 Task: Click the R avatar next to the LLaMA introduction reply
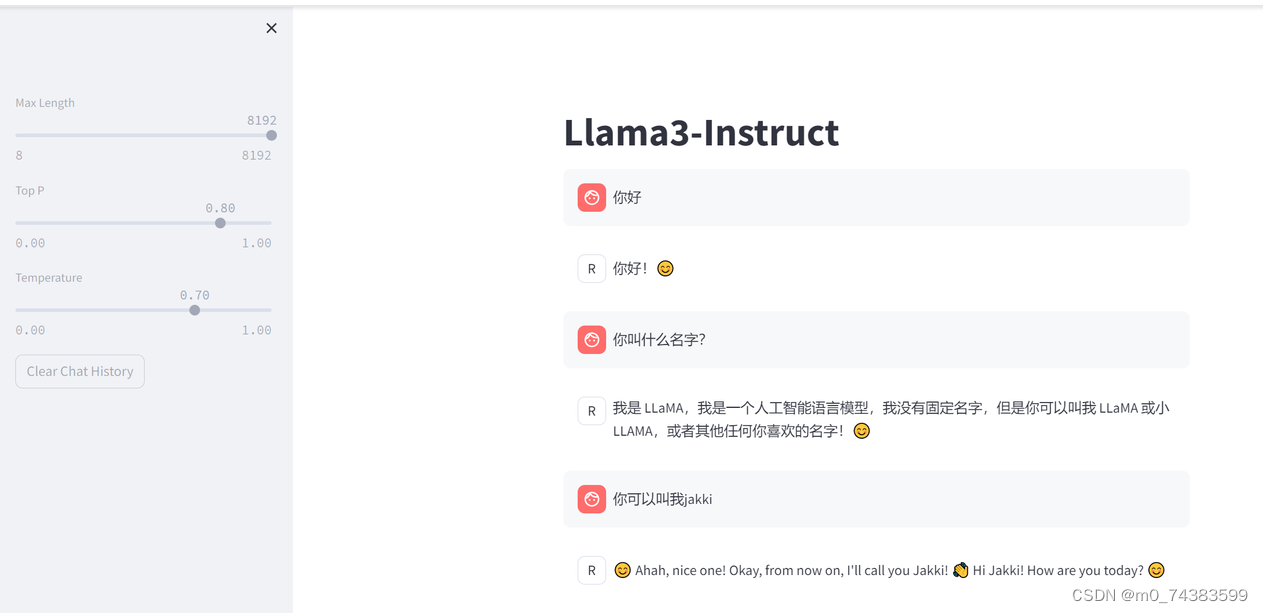click(x=591, y=410)
